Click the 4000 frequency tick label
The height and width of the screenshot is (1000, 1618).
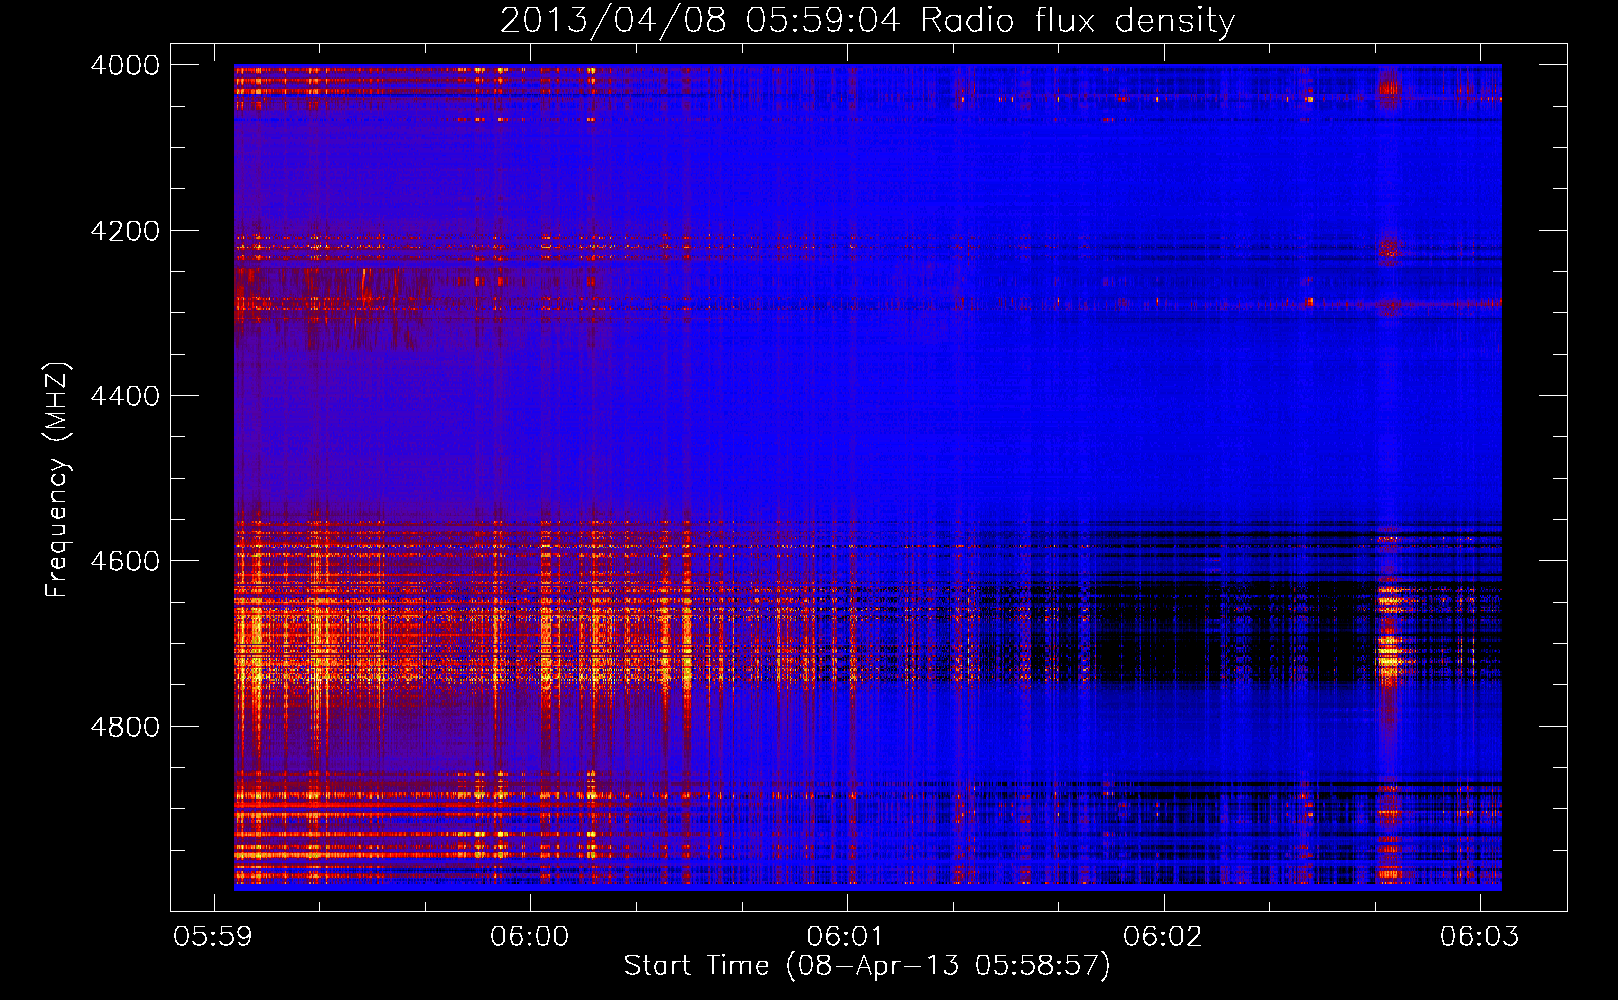point(125,65)
